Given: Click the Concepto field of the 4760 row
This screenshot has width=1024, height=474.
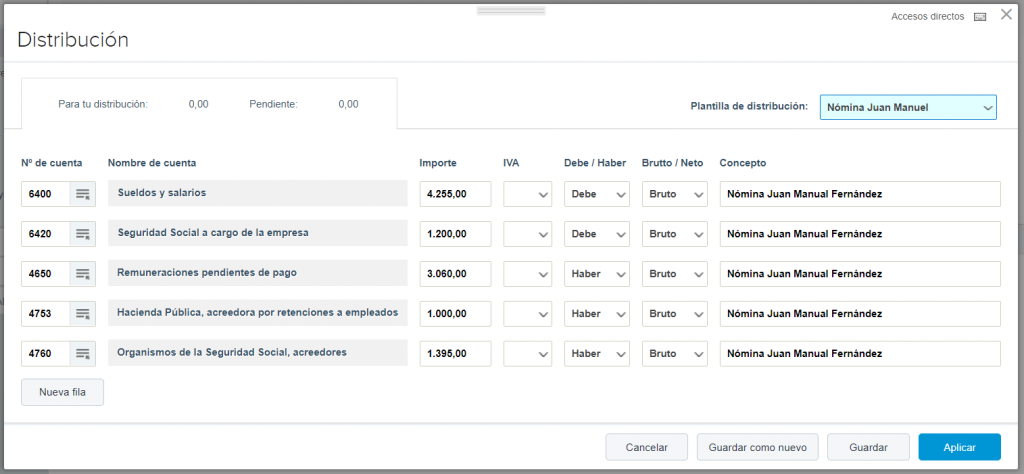Looking at the screenshot, I should tap(860, 354).
